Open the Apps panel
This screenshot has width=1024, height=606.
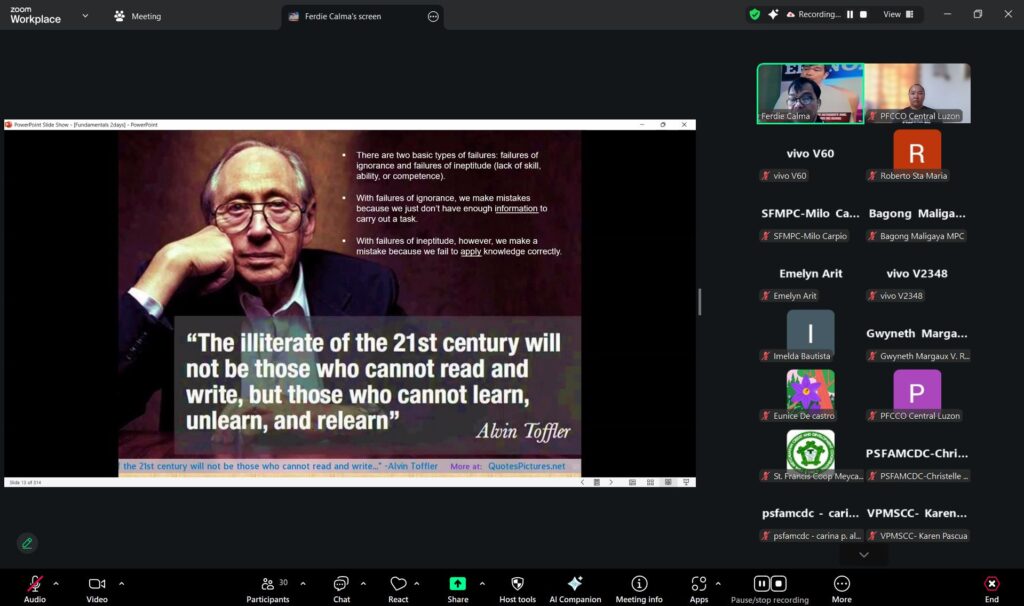click(x=698, y=585)
